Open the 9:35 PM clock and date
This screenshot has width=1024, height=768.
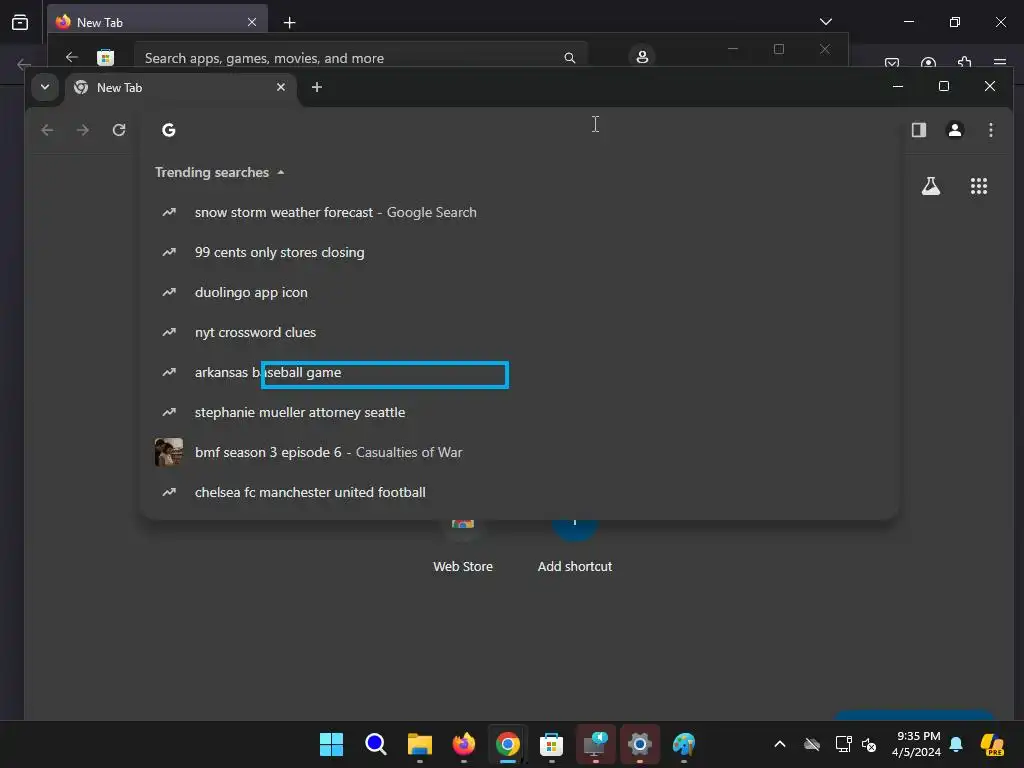917,744
